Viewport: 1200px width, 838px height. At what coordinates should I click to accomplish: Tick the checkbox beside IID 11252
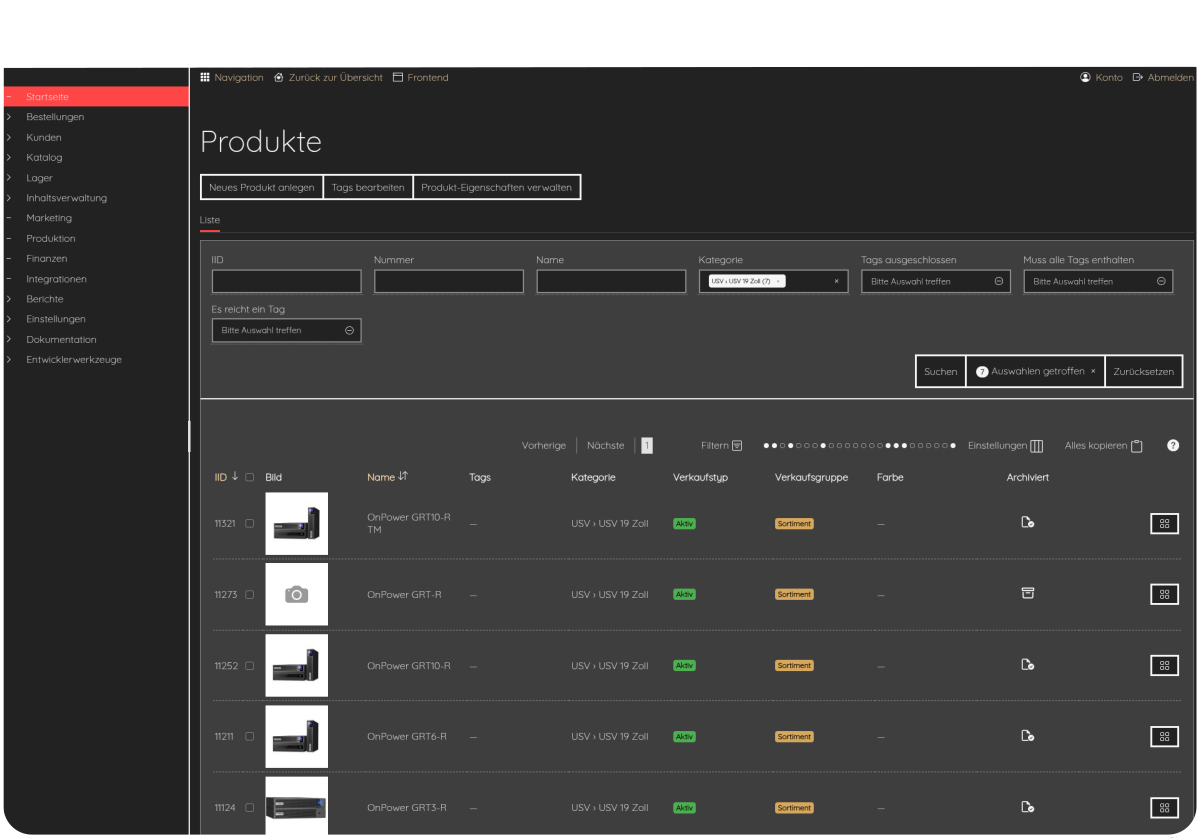[249, 665]
